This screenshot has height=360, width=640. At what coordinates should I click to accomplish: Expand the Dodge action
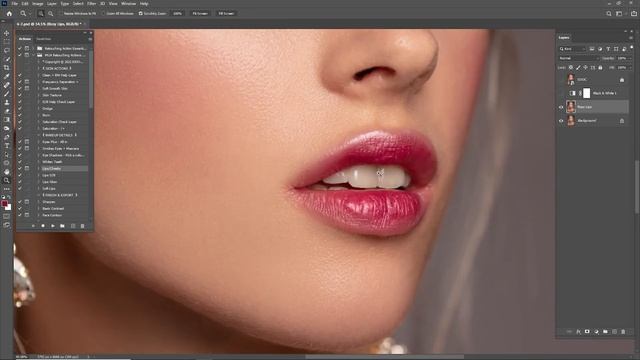coord(39,109)
